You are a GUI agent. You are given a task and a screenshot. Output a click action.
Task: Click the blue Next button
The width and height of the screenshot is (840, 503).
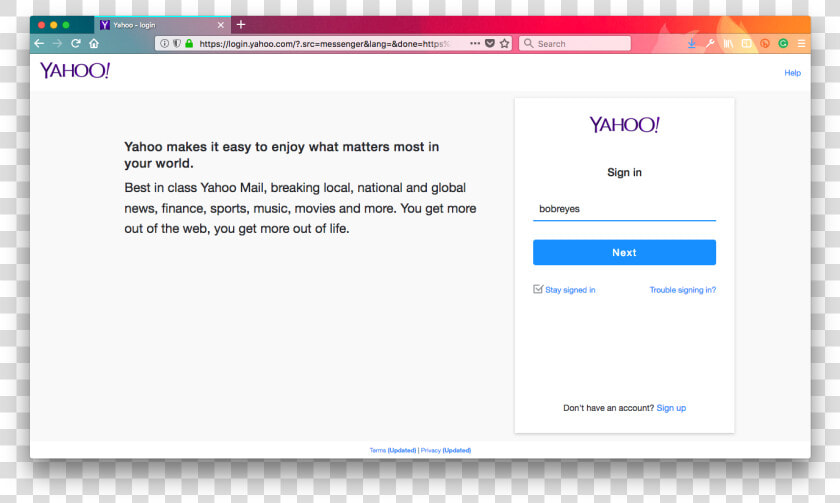624,252
